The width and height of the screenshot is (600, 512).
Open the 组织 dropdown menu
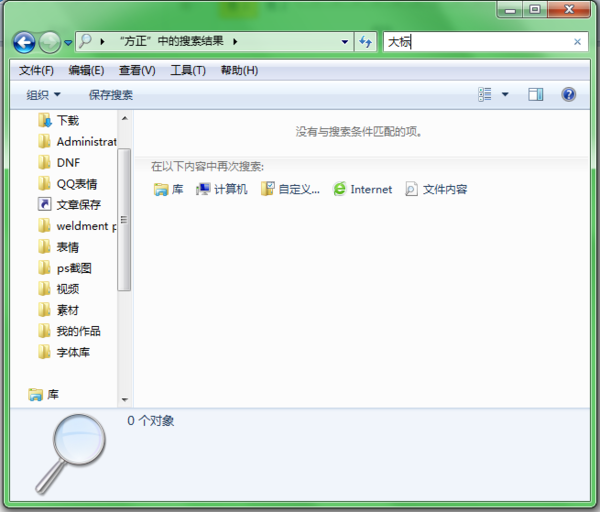tap(43, 95)
